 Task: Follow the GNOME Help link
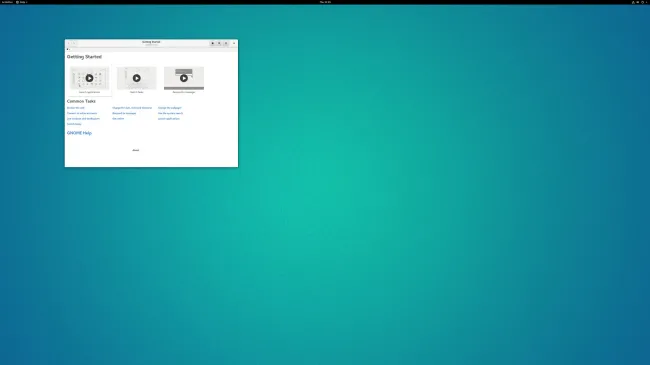coord(79,133)
